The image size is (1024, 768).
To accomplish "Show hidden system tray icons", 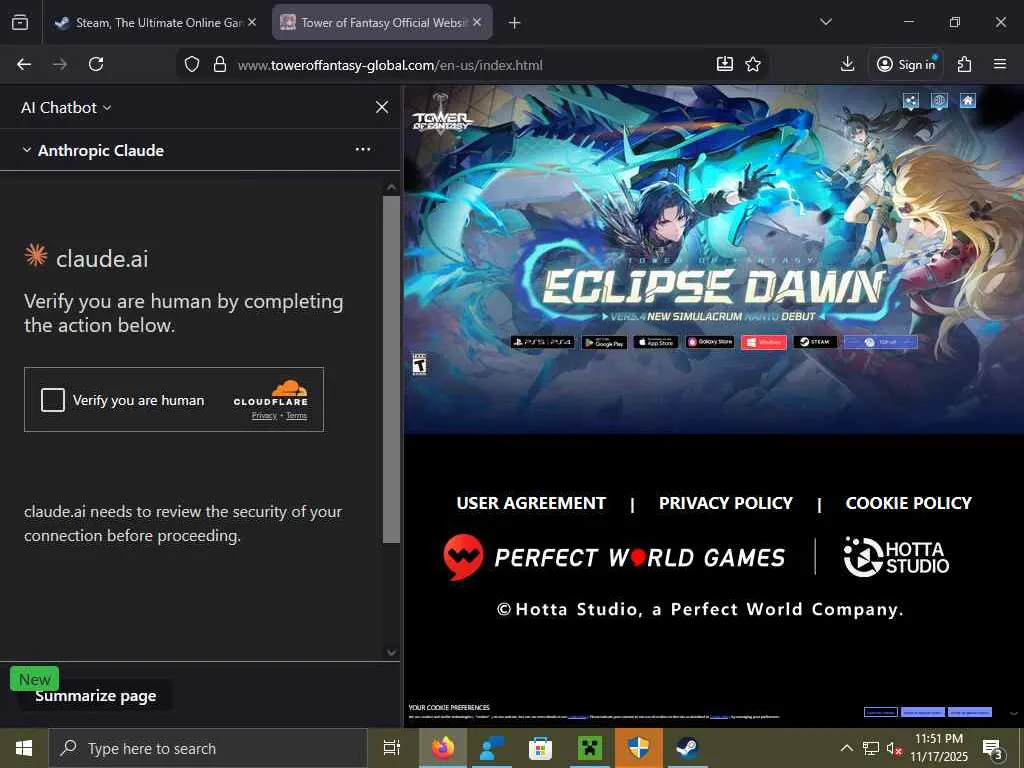I will coord(846,748).
